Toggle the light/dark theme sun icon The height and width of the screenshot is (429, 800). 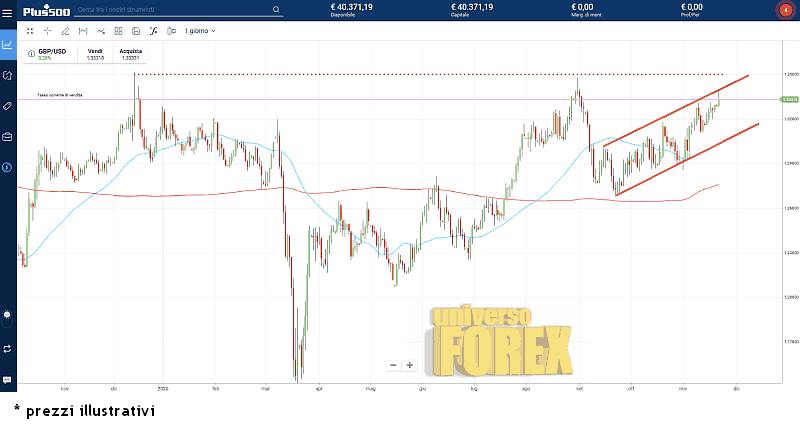pos(8,314)
